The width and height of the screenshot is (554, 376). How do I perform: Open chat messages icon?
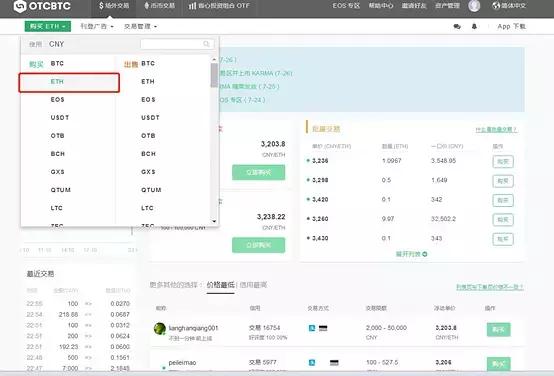coord(457,27)
